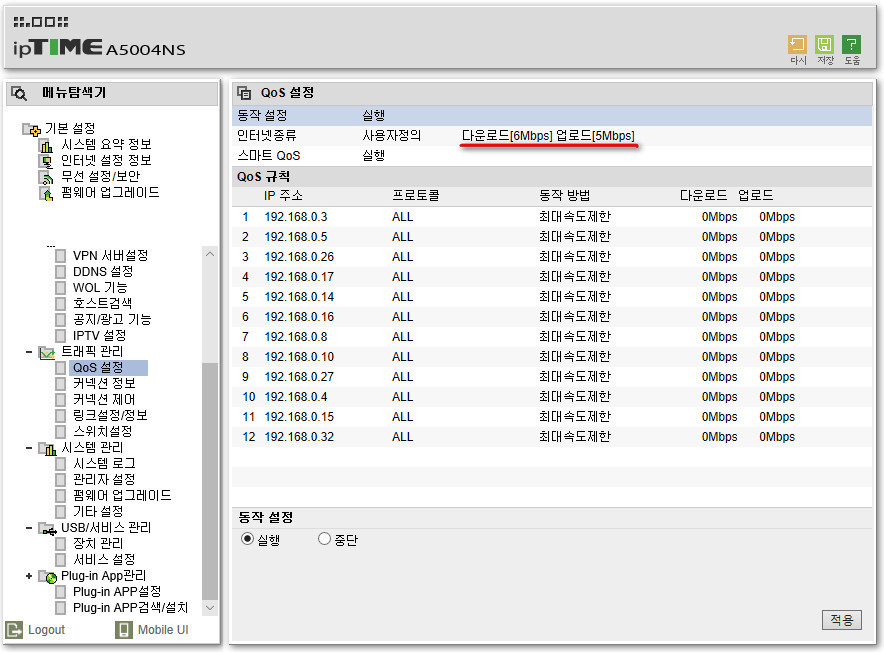Select QoS rule row for 192.168.0.26
Screen dimensions: 884x654
click(551, 257)
